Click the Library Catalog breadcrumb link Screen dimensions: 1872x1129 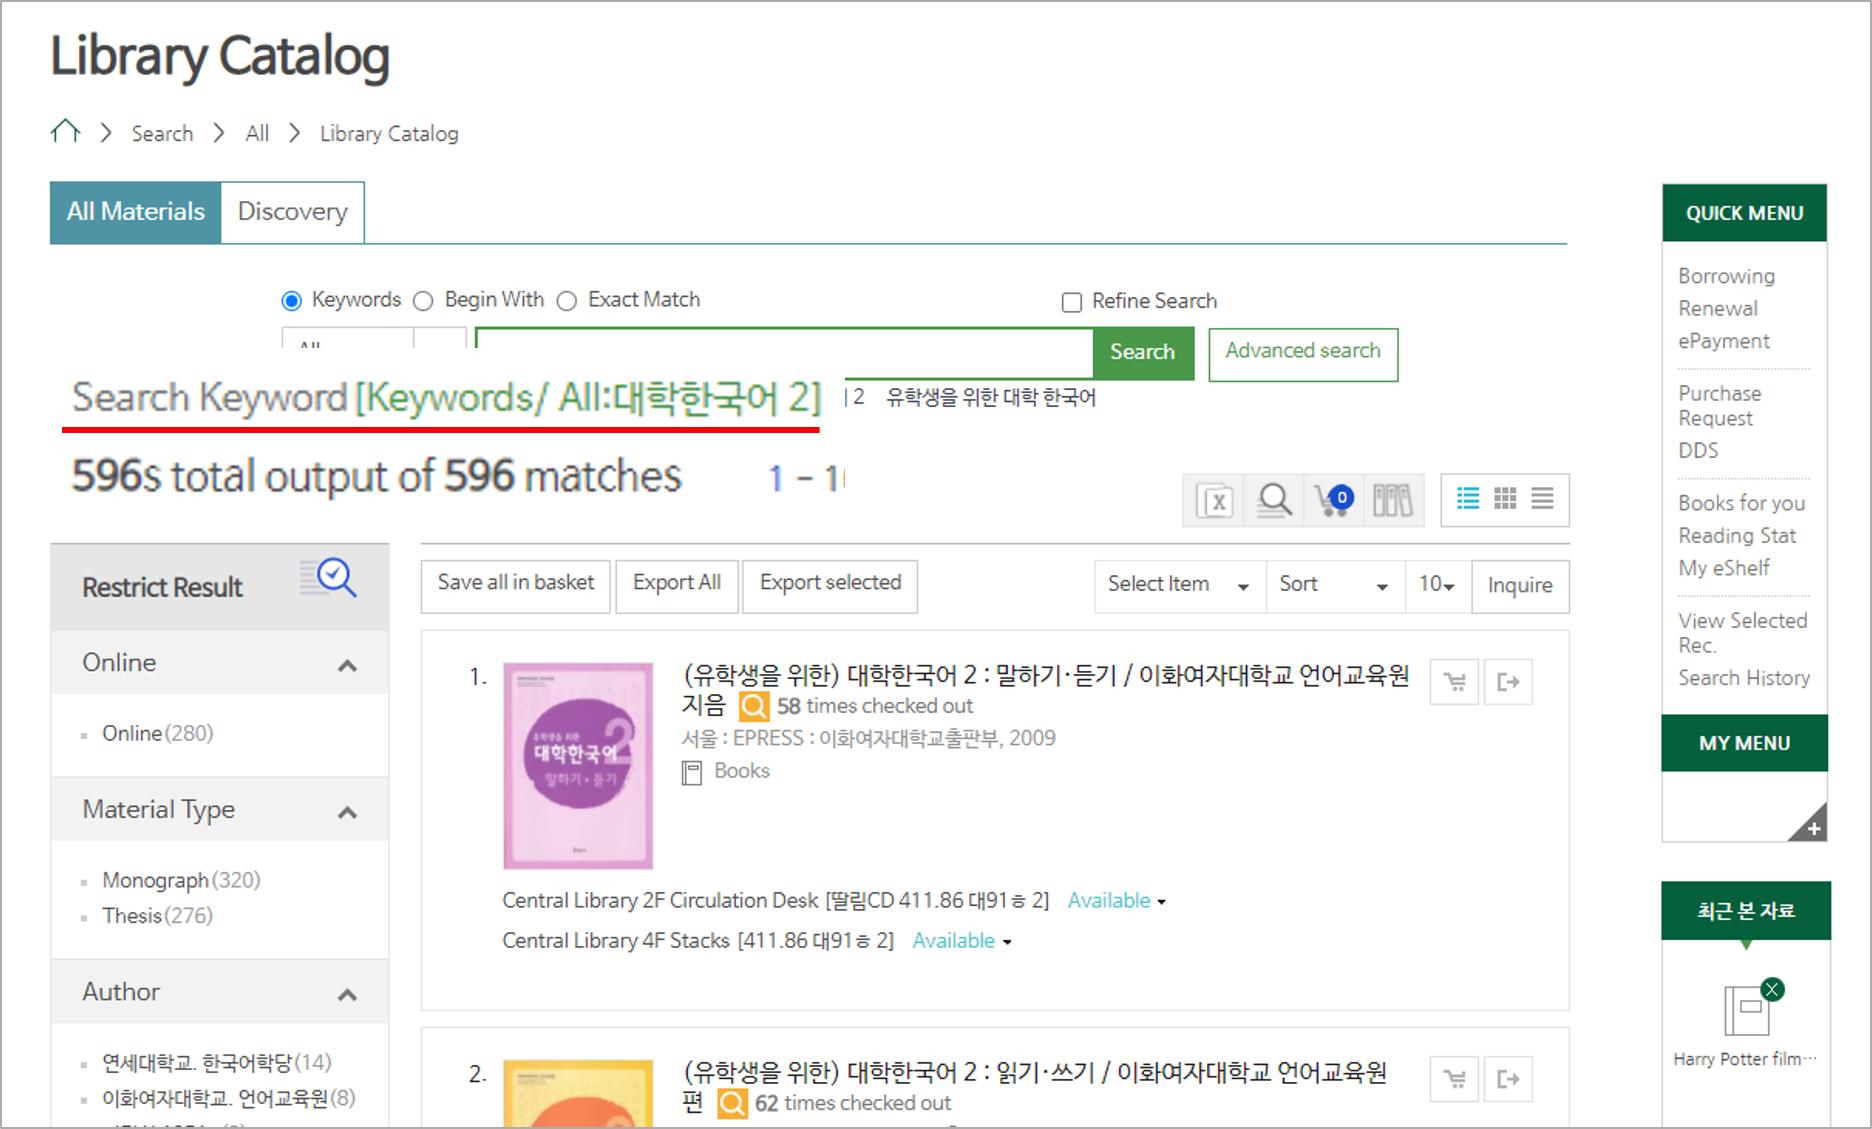tap(389, 134)
